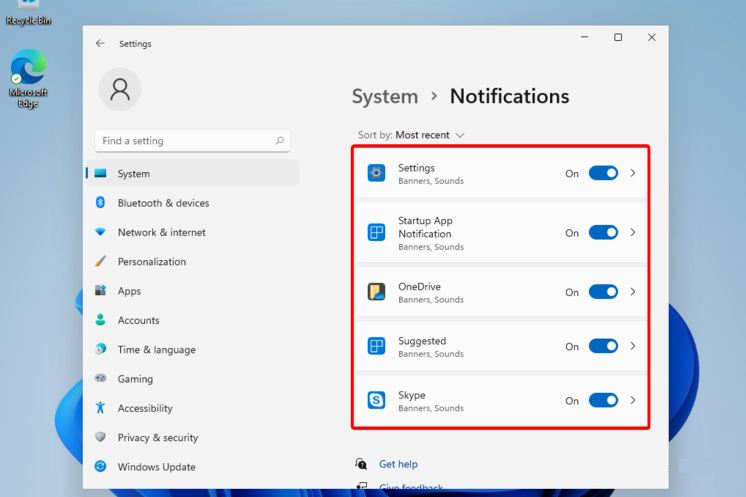This screenshot has height=497, width=746.
Task: Click the Gaming controller icon
Action: (100, 378)
